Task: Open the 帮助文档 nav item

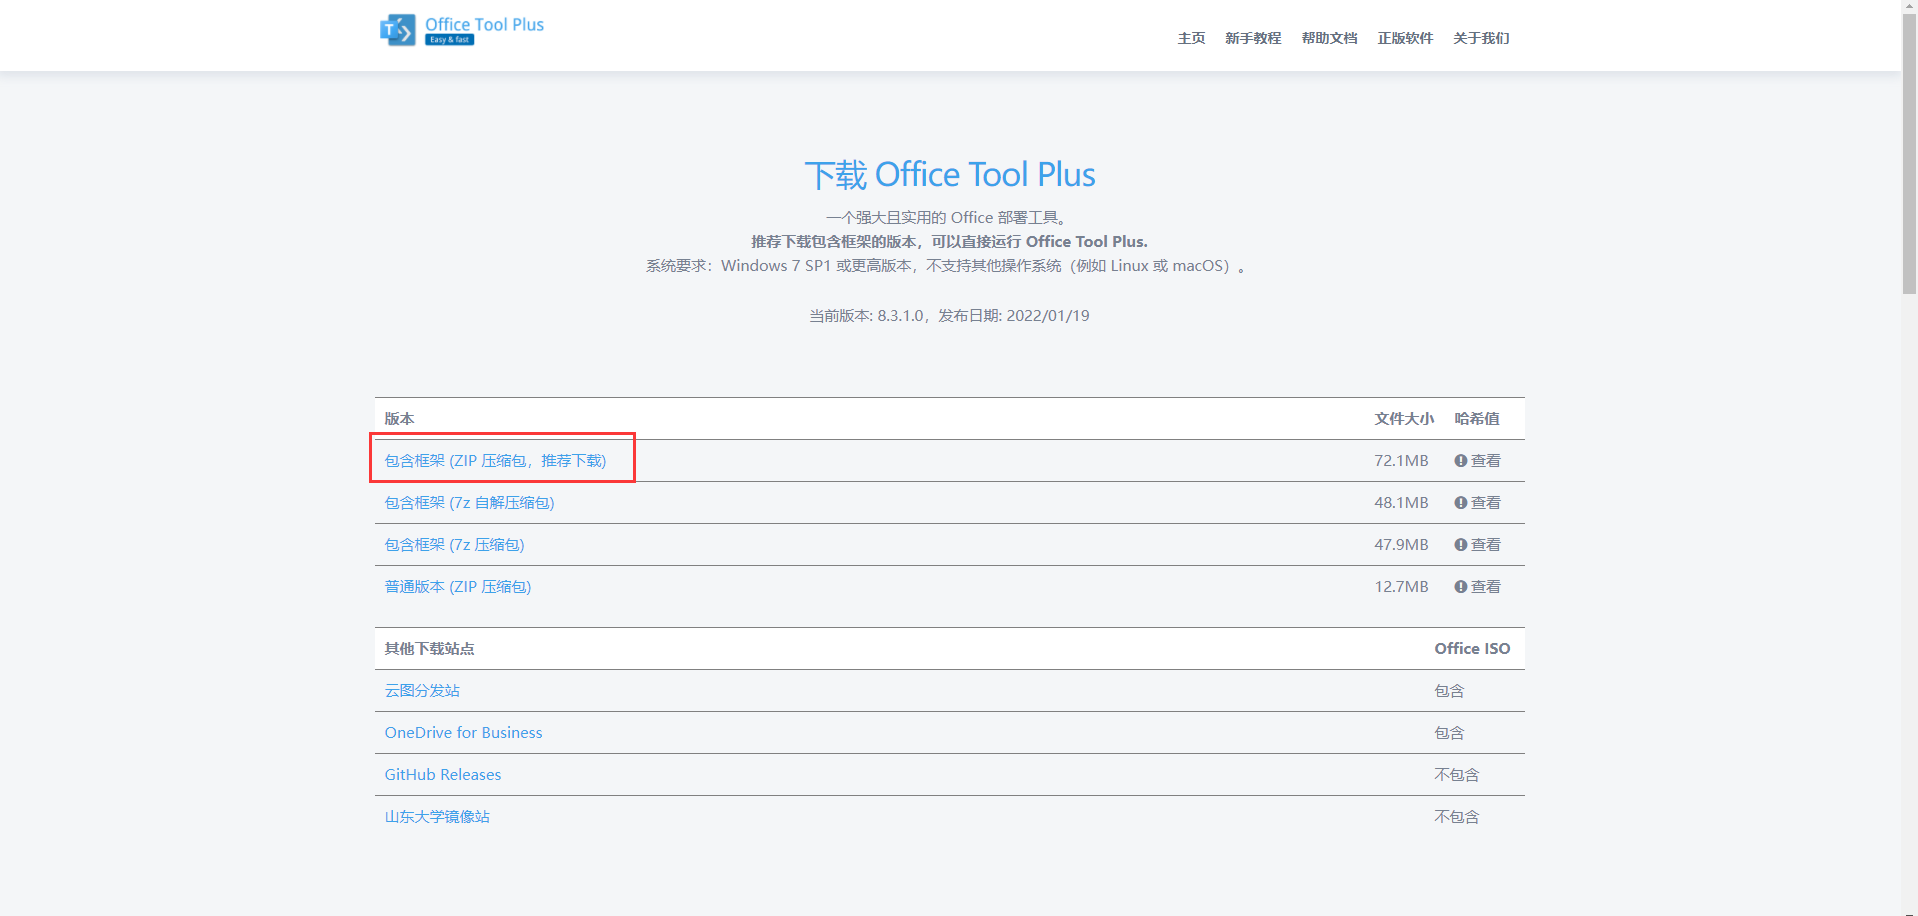Action: pyautogui.click(x=1329, y=38)
